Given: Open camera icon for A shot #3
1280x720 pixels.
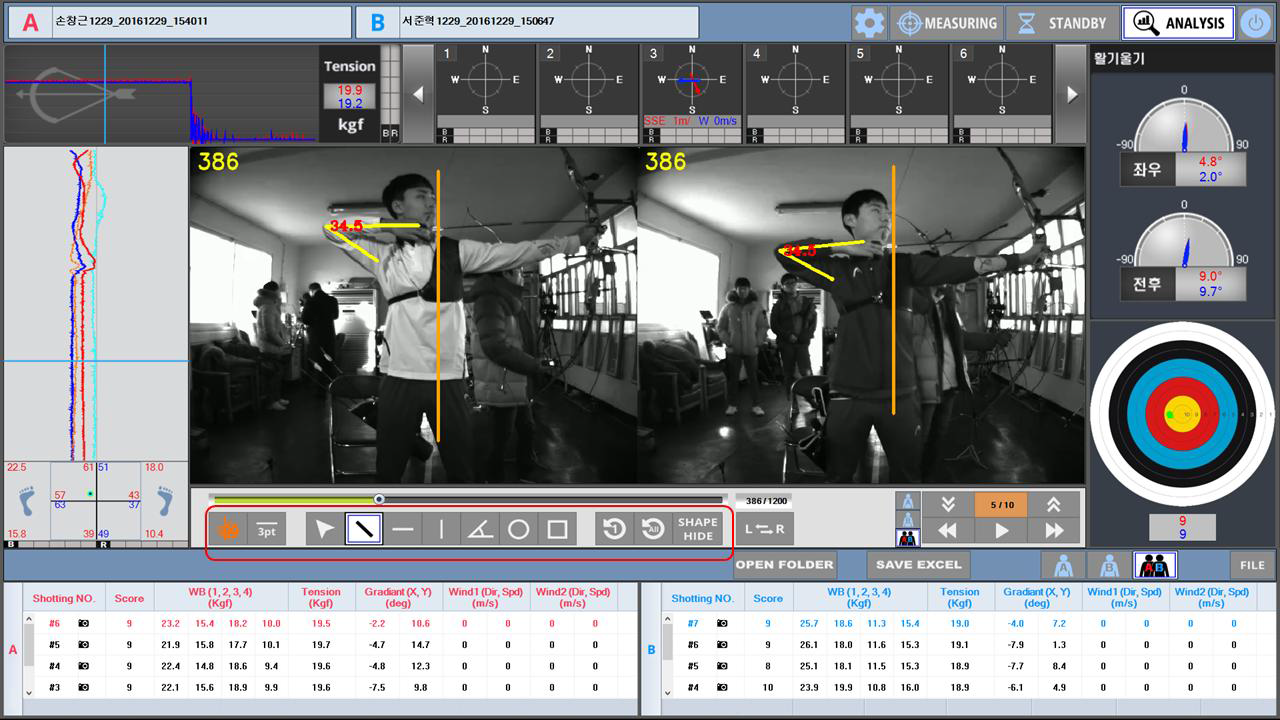Looking at the screenshot, I should [83, 687].
